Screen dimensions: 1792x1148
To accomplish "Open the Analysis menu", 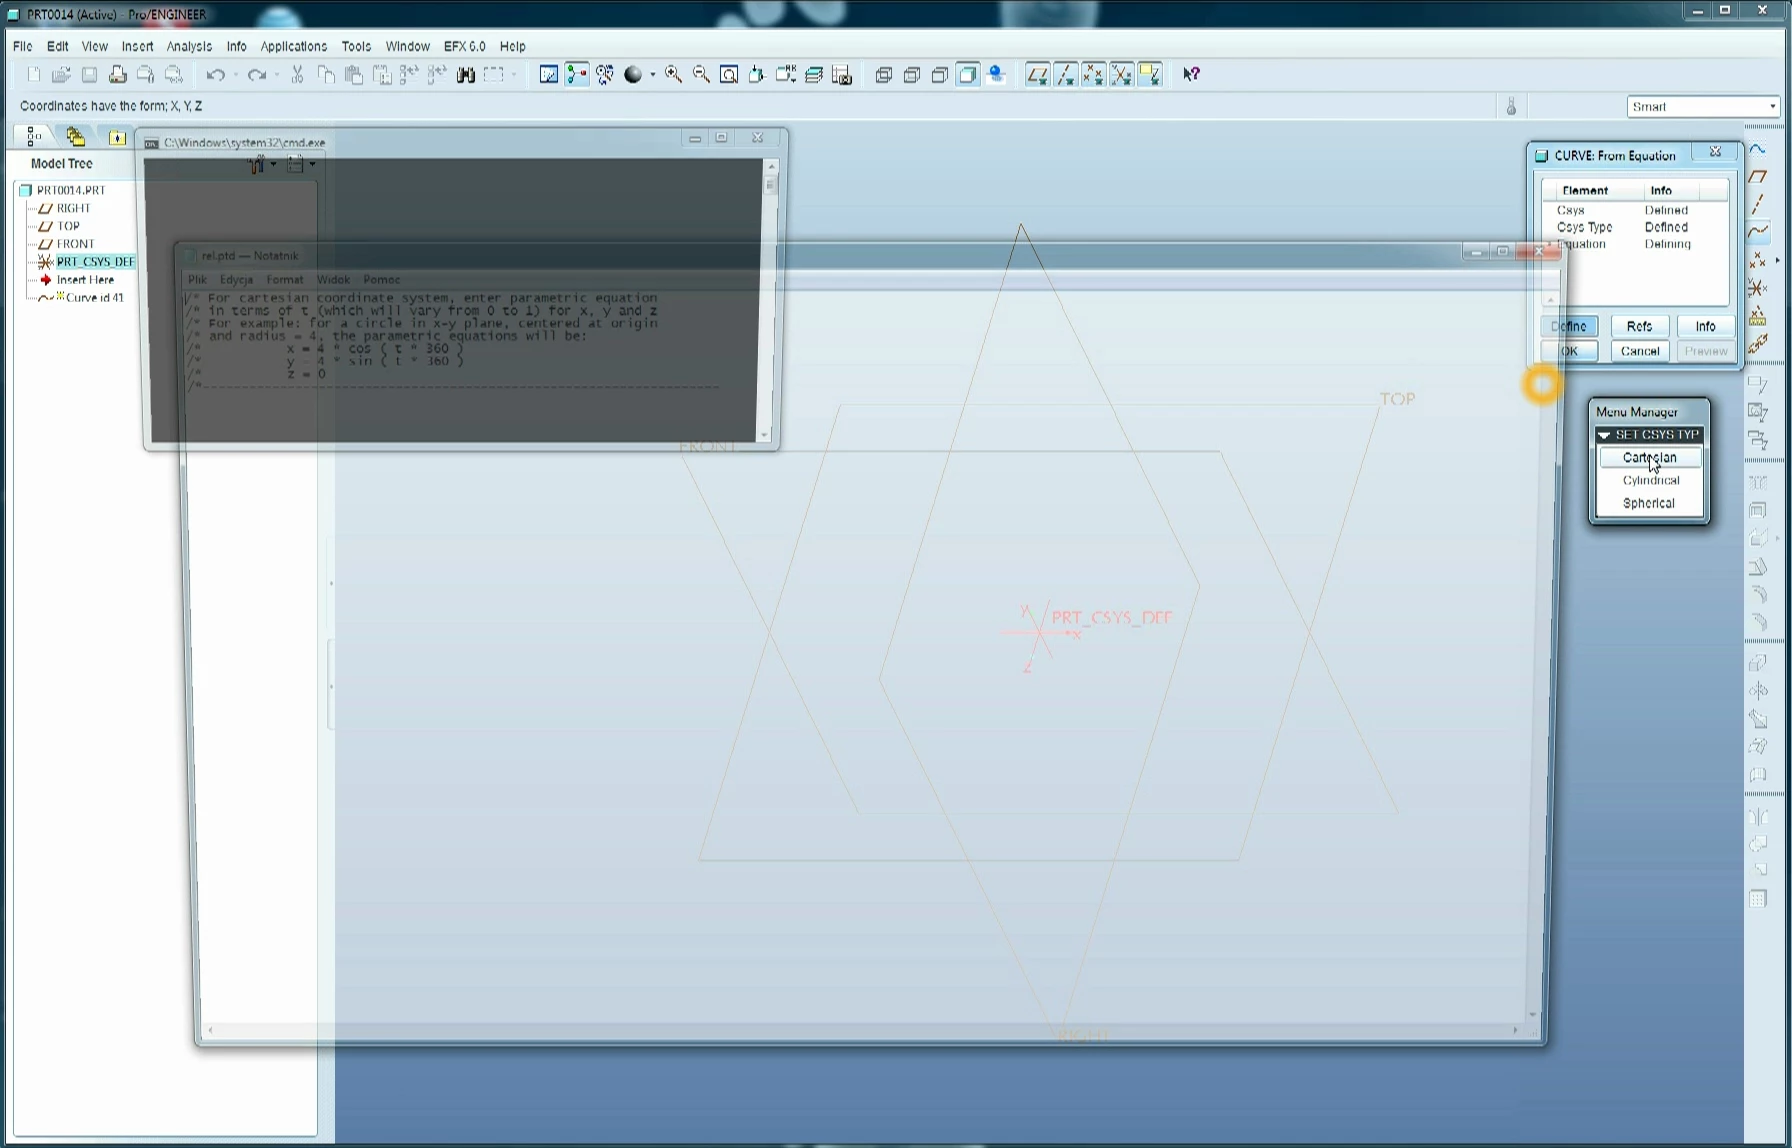I will [x=189, y=46].
